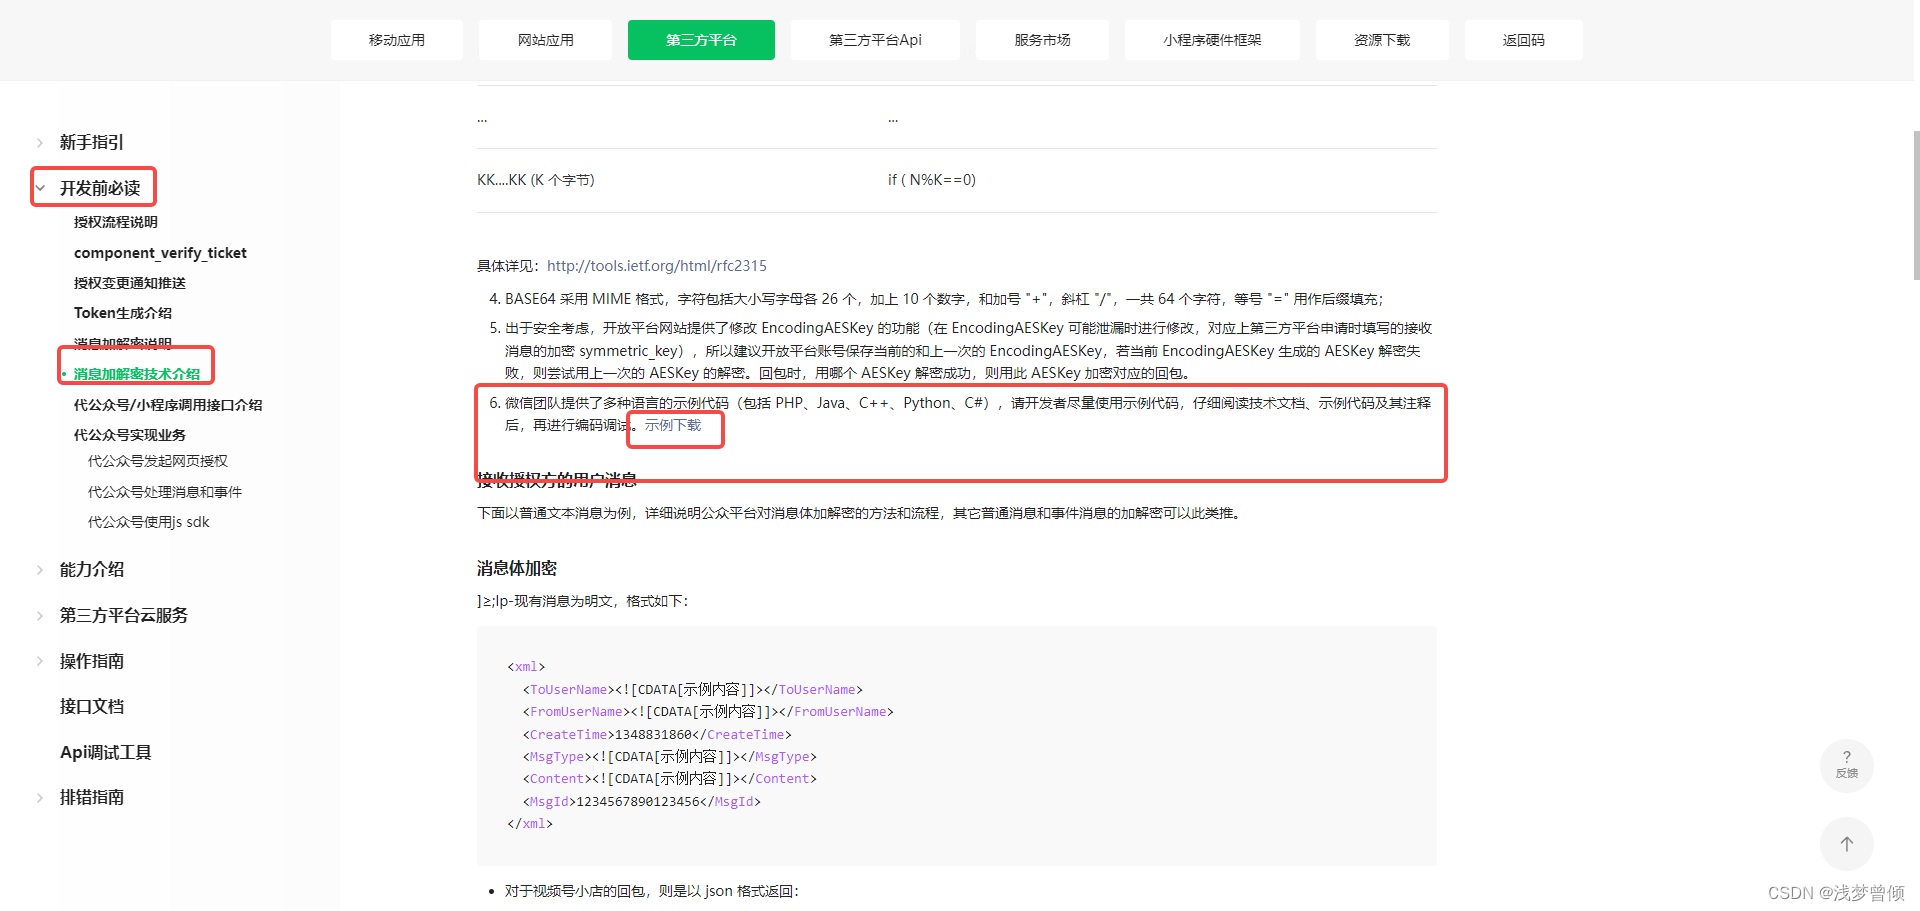Expand the 排错指南 section chevron

pos(40,798)
